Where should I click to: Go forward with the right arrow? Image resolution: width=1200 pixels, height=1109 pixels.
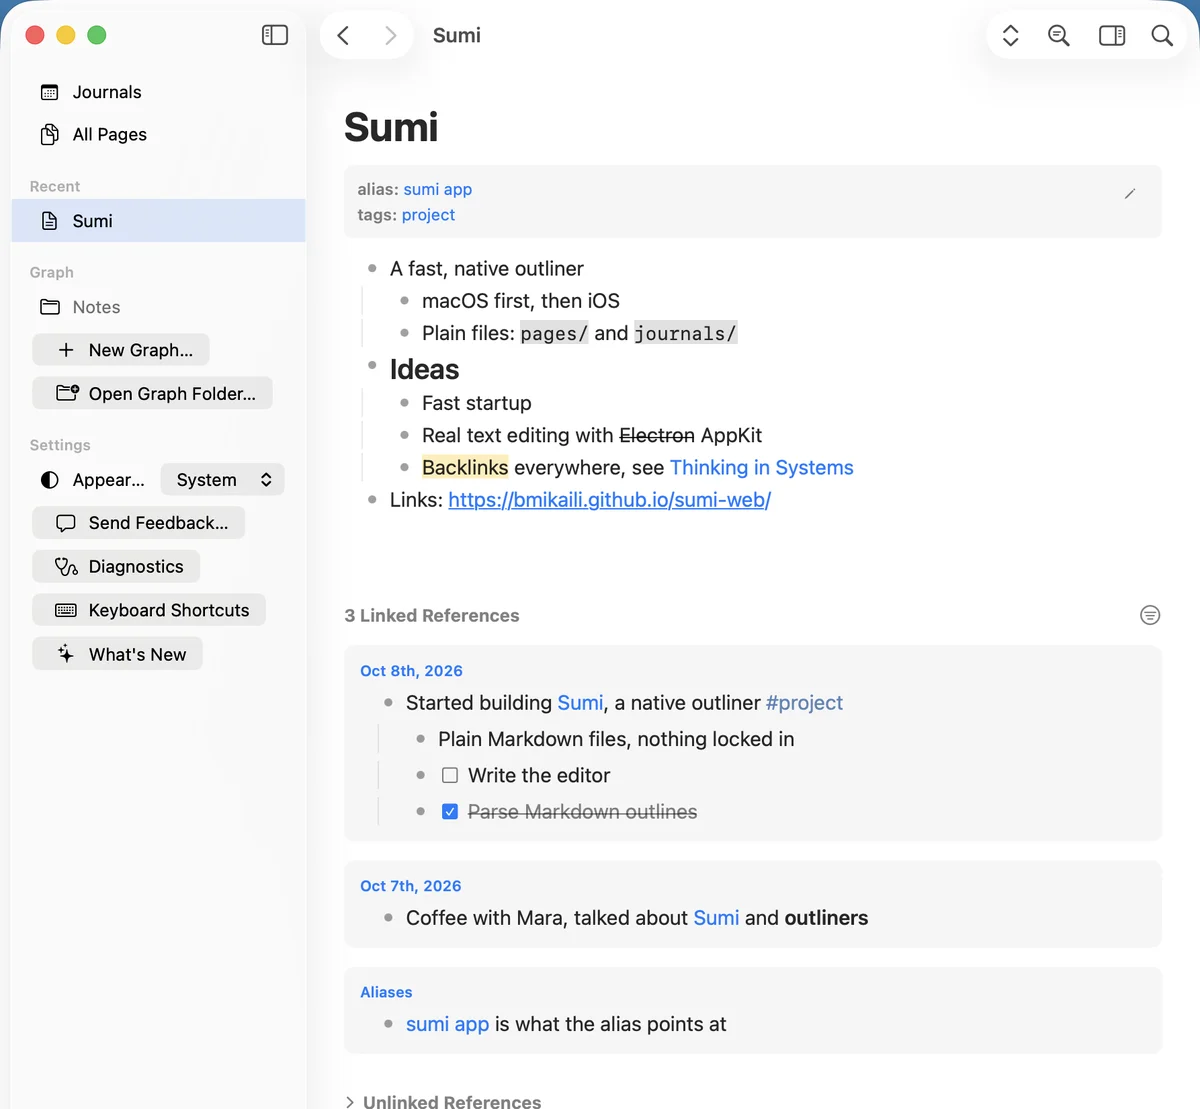click(390, 36)
